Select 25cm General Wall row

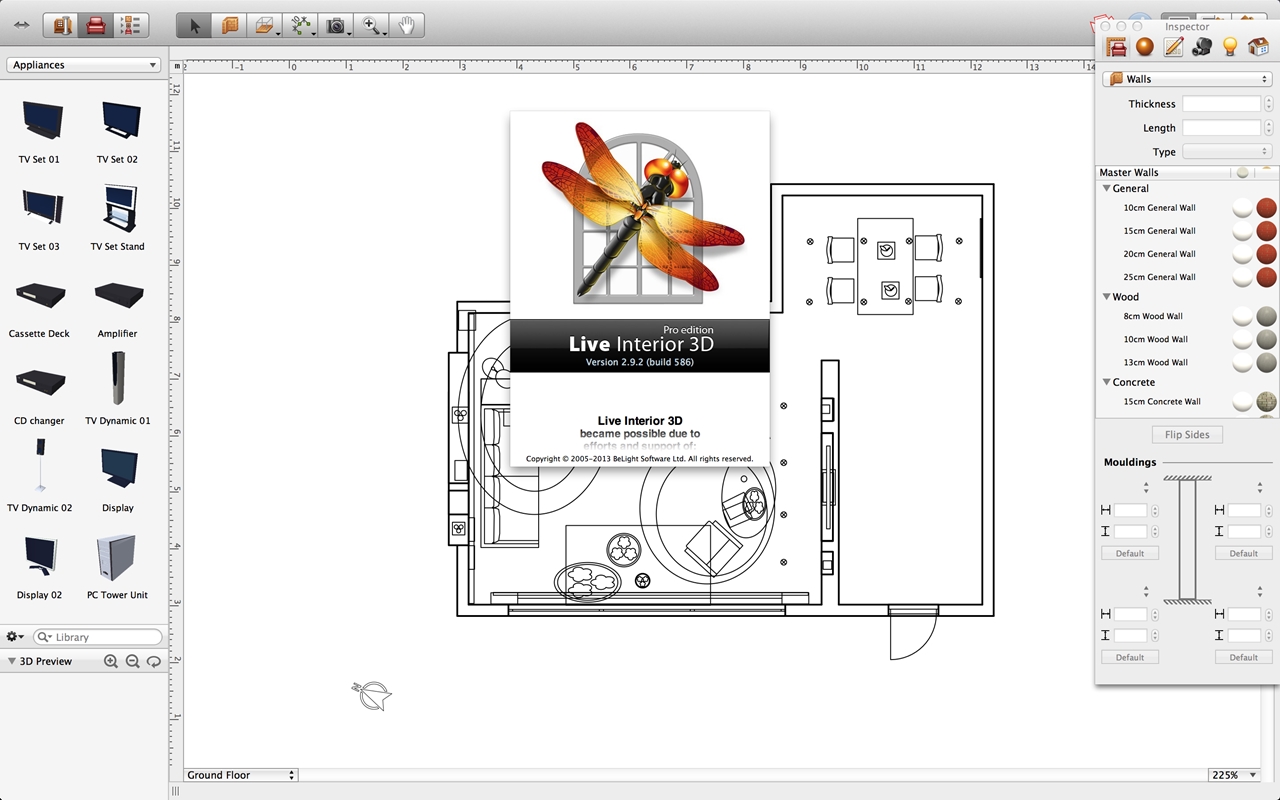[x=1187, y=277]
